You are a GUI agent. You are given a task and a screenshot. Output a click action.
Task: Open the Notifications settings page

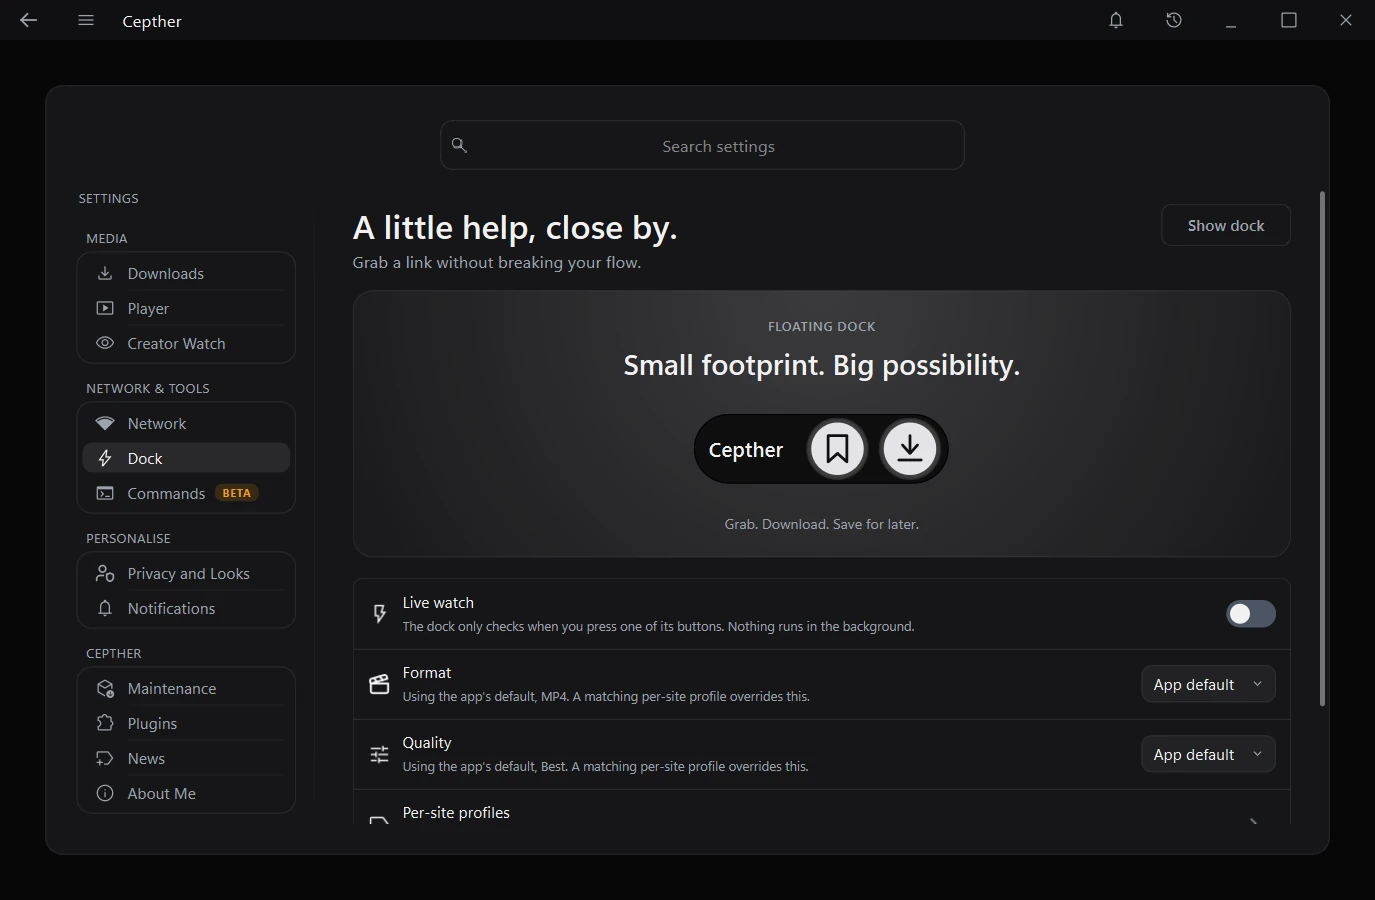click(x=186, y=608)
